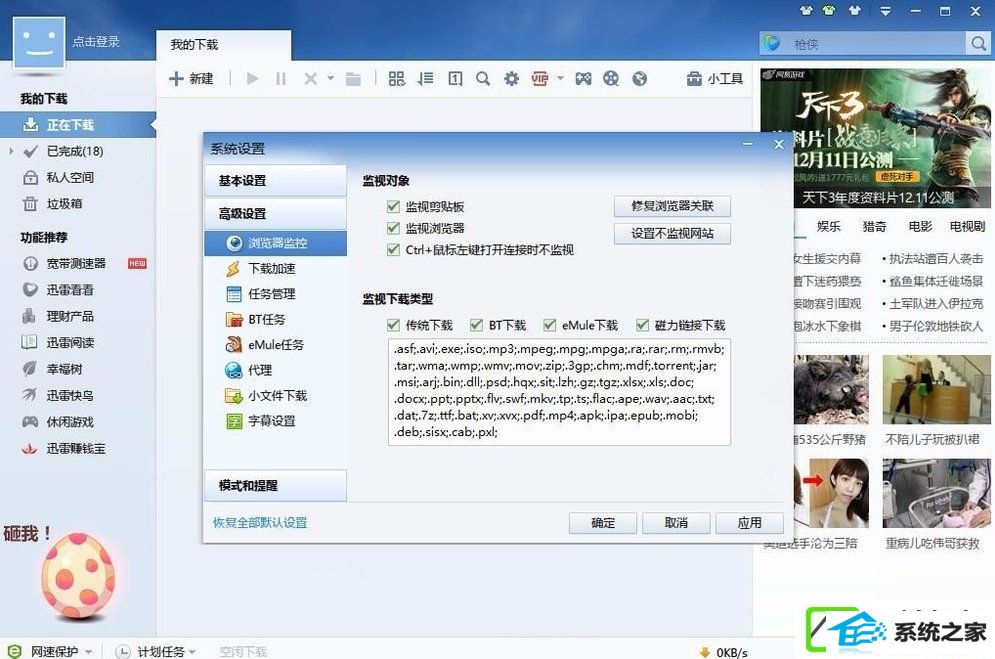Click the New task plus icon
Screen dimensions: 995x659
pyautogui.click(x=176, y=79)
